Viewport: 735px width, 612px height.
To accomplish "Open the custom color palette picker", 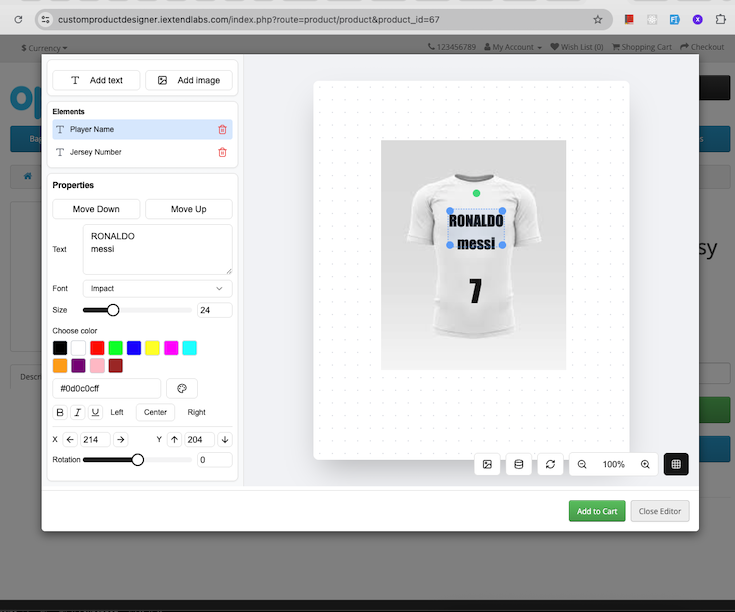I will coord(182,388).
